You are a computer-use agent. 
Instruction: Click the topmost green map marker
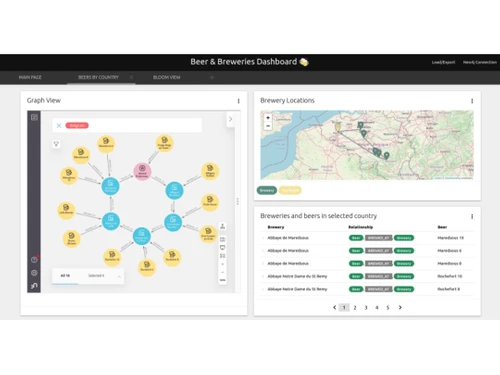pyautogui.click(x=360, y=125)
